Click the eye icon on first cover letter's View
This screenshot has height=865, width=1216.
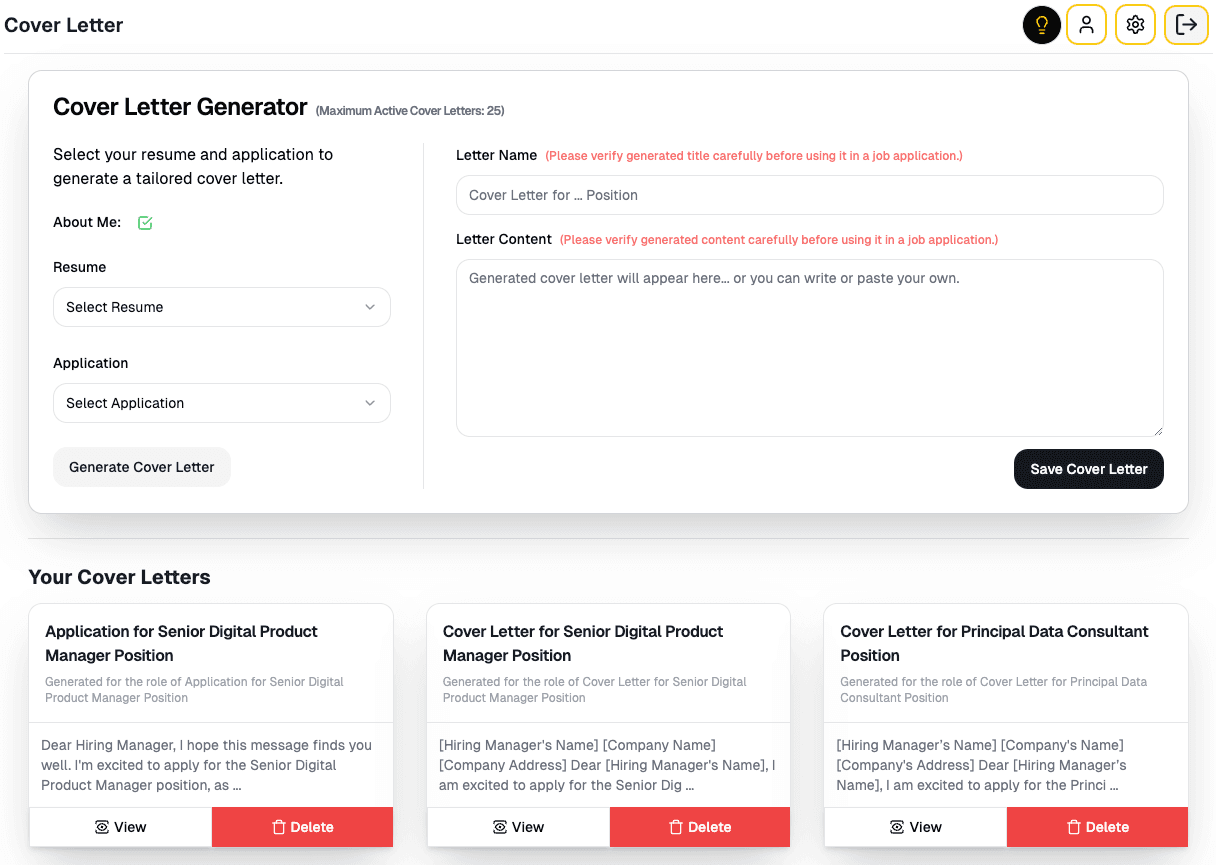point(102,827)
